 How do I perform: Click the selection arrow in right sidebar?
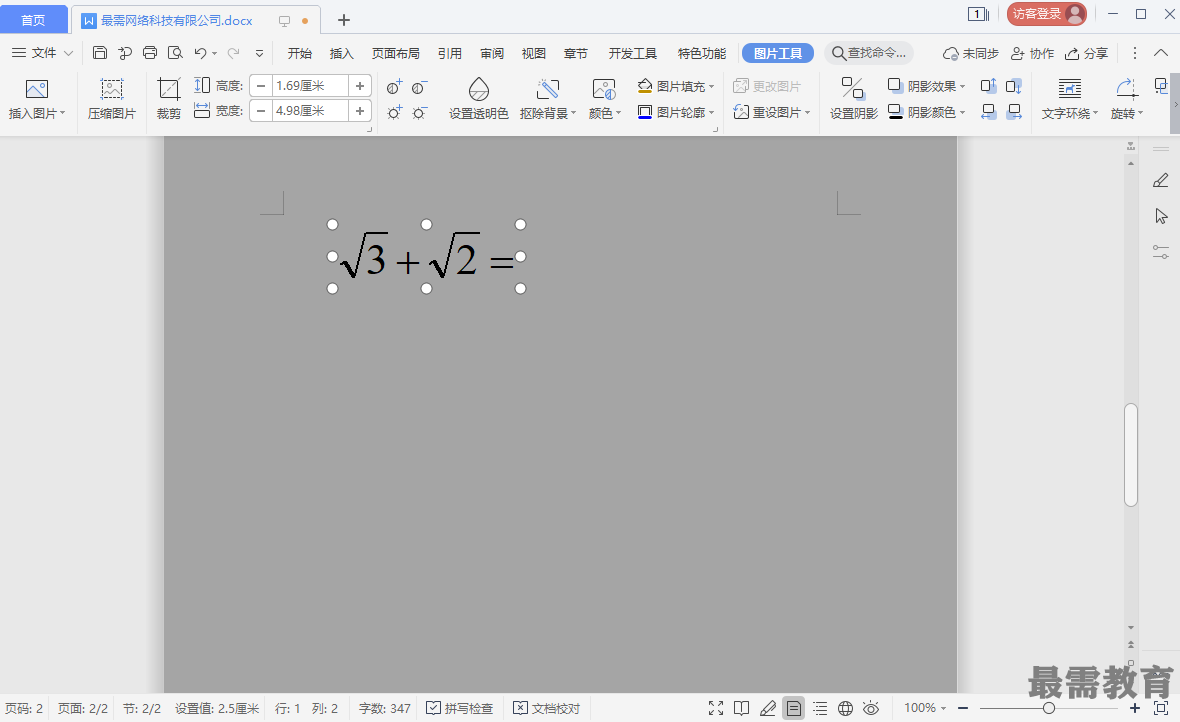click(x=1161, y=216)
